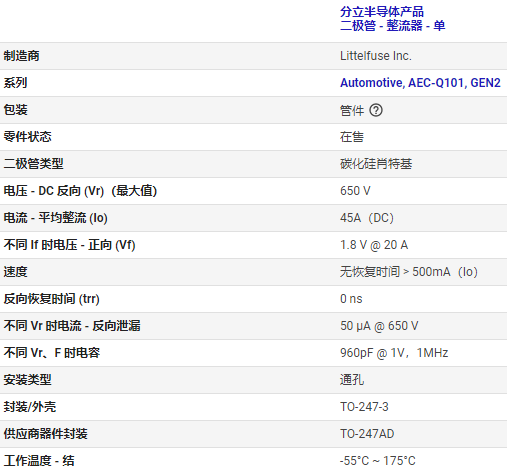This screenshot has height=473, width=507.
Task: Open the 二极管 - 整流器 - 单 link
Action: 392,26
